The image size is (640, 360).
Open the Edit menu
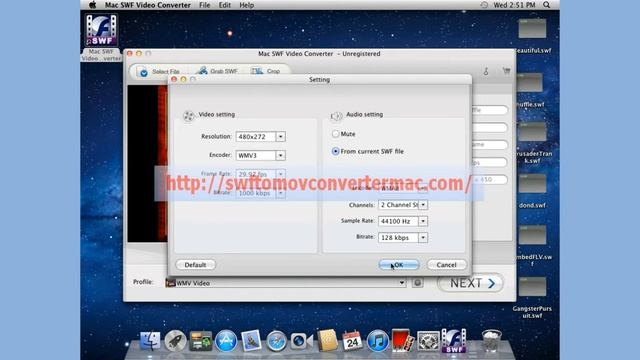click(224, 5)
